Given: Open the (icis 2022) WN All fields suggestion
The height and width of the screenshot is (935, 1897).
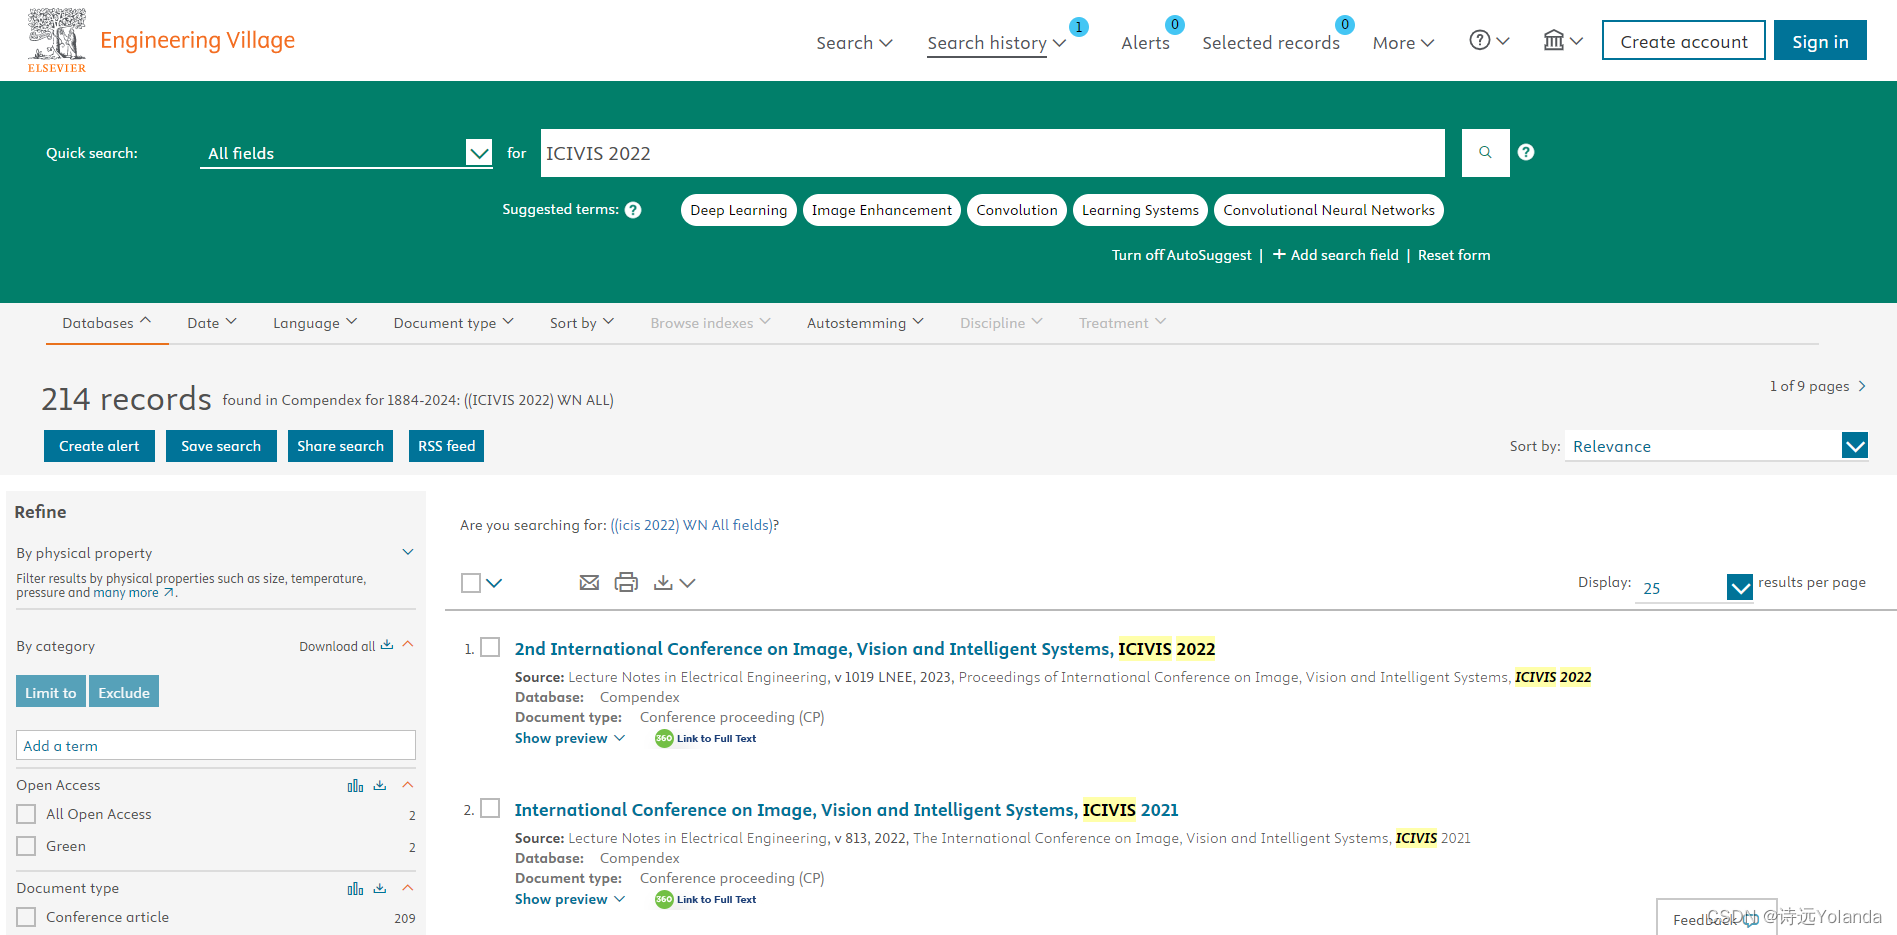Looking at the screenshot, I should click(x=692, y=525).
